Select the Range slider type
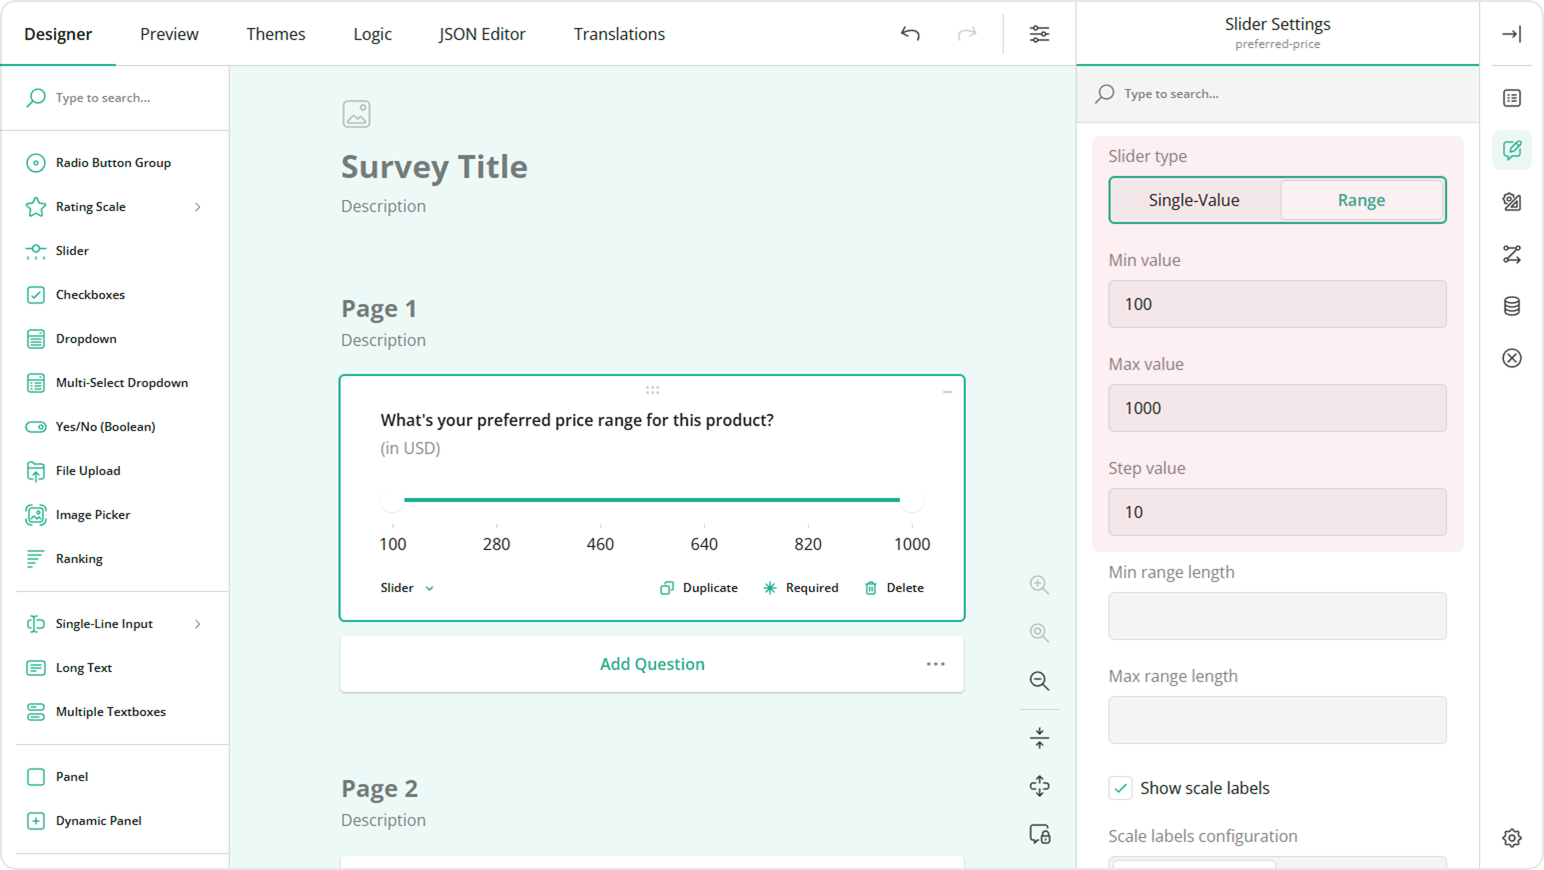1544x870 pixels. 1361,200
